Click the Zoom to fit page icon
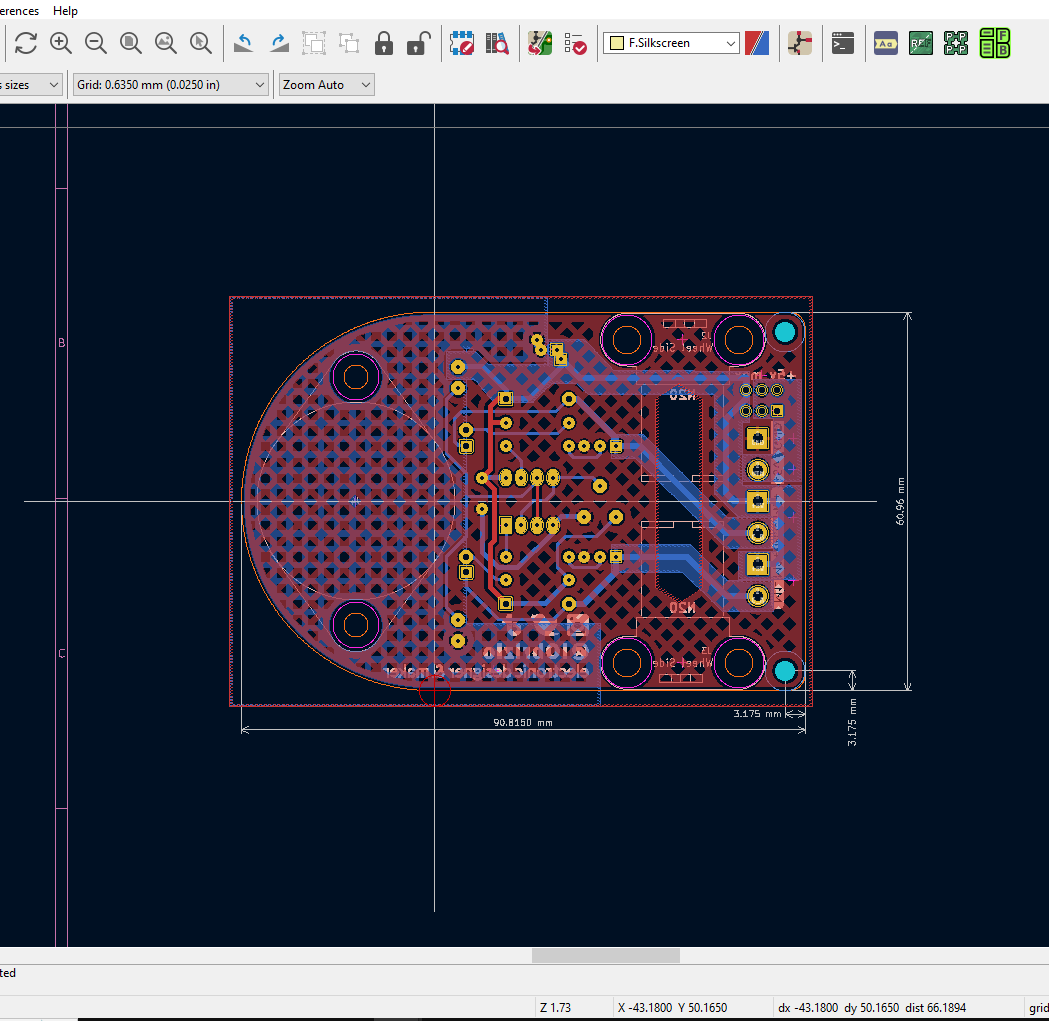 131,43
